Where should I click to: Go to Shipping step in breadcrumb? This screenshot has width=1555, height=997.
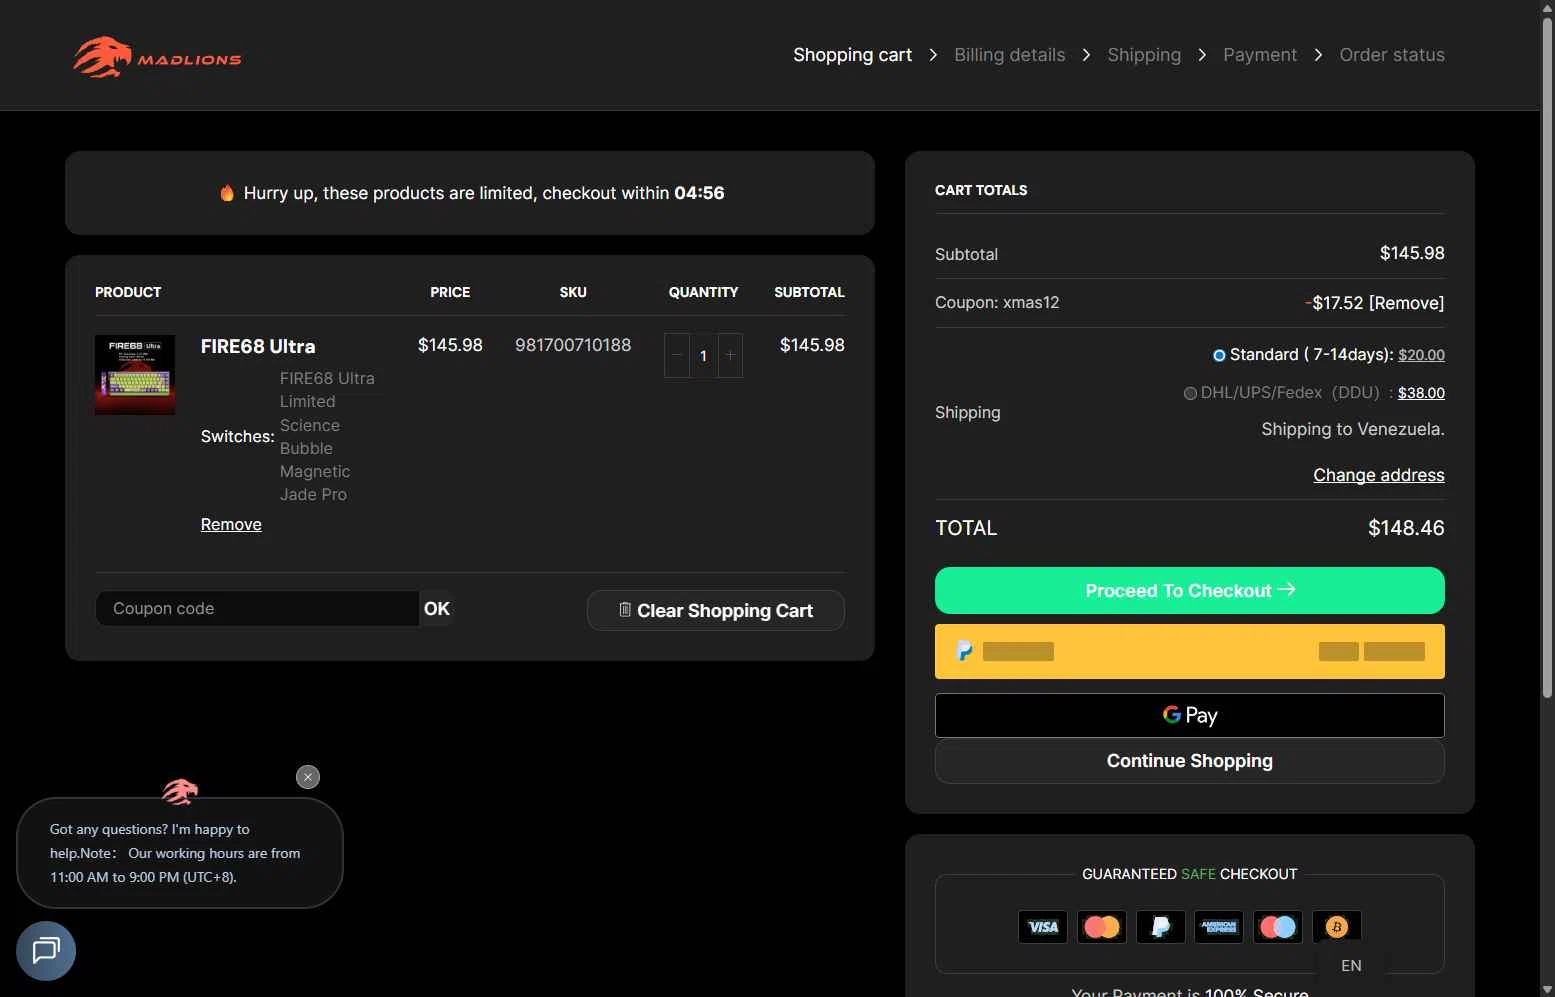[x=1144, y=55]
